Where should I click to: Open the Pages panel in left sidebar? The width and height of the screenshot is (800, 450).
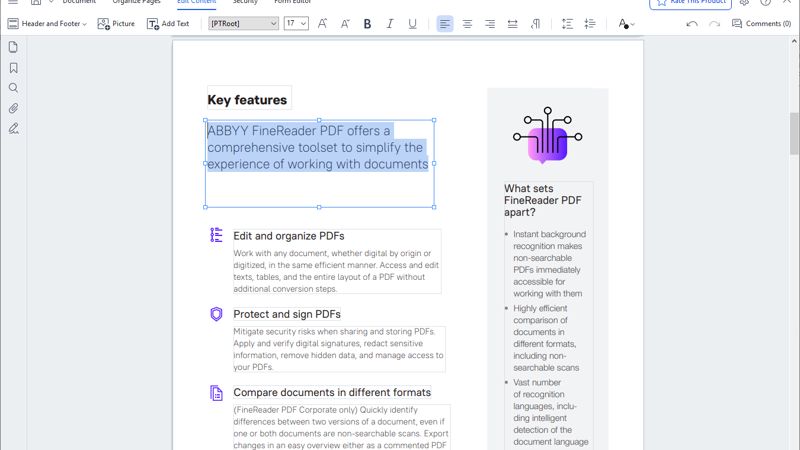(13, 47)
